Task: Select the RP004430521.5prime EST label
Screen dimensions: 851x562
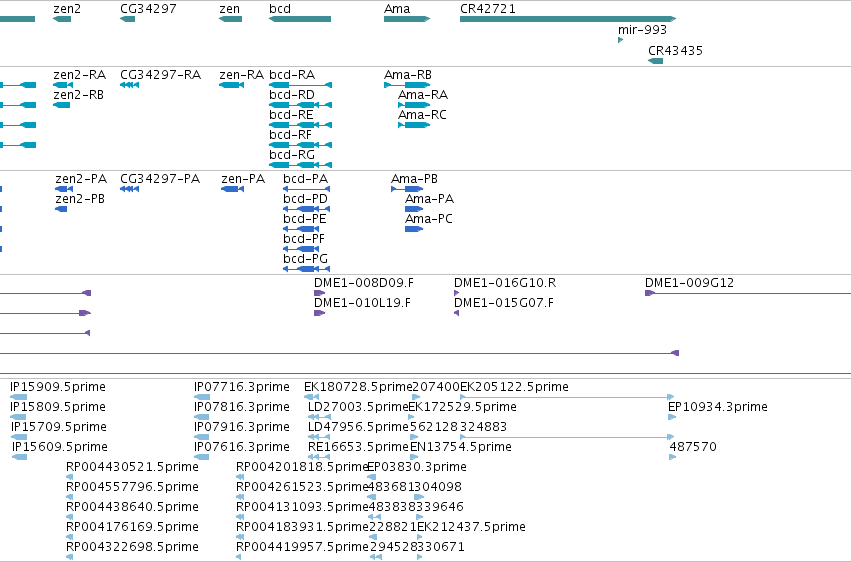Action: tap(132, 467)
